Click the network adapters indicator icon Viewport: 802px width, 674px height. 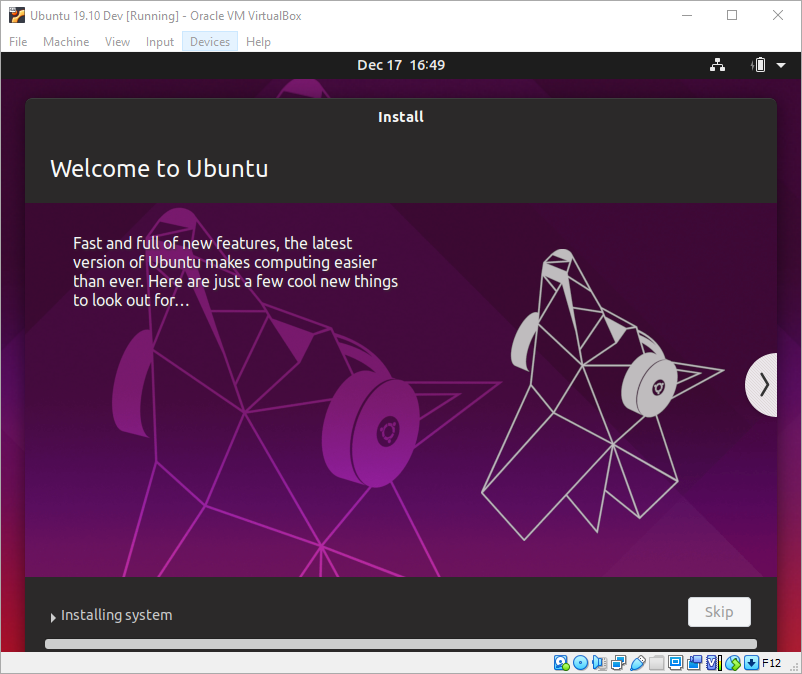(618, 663)
